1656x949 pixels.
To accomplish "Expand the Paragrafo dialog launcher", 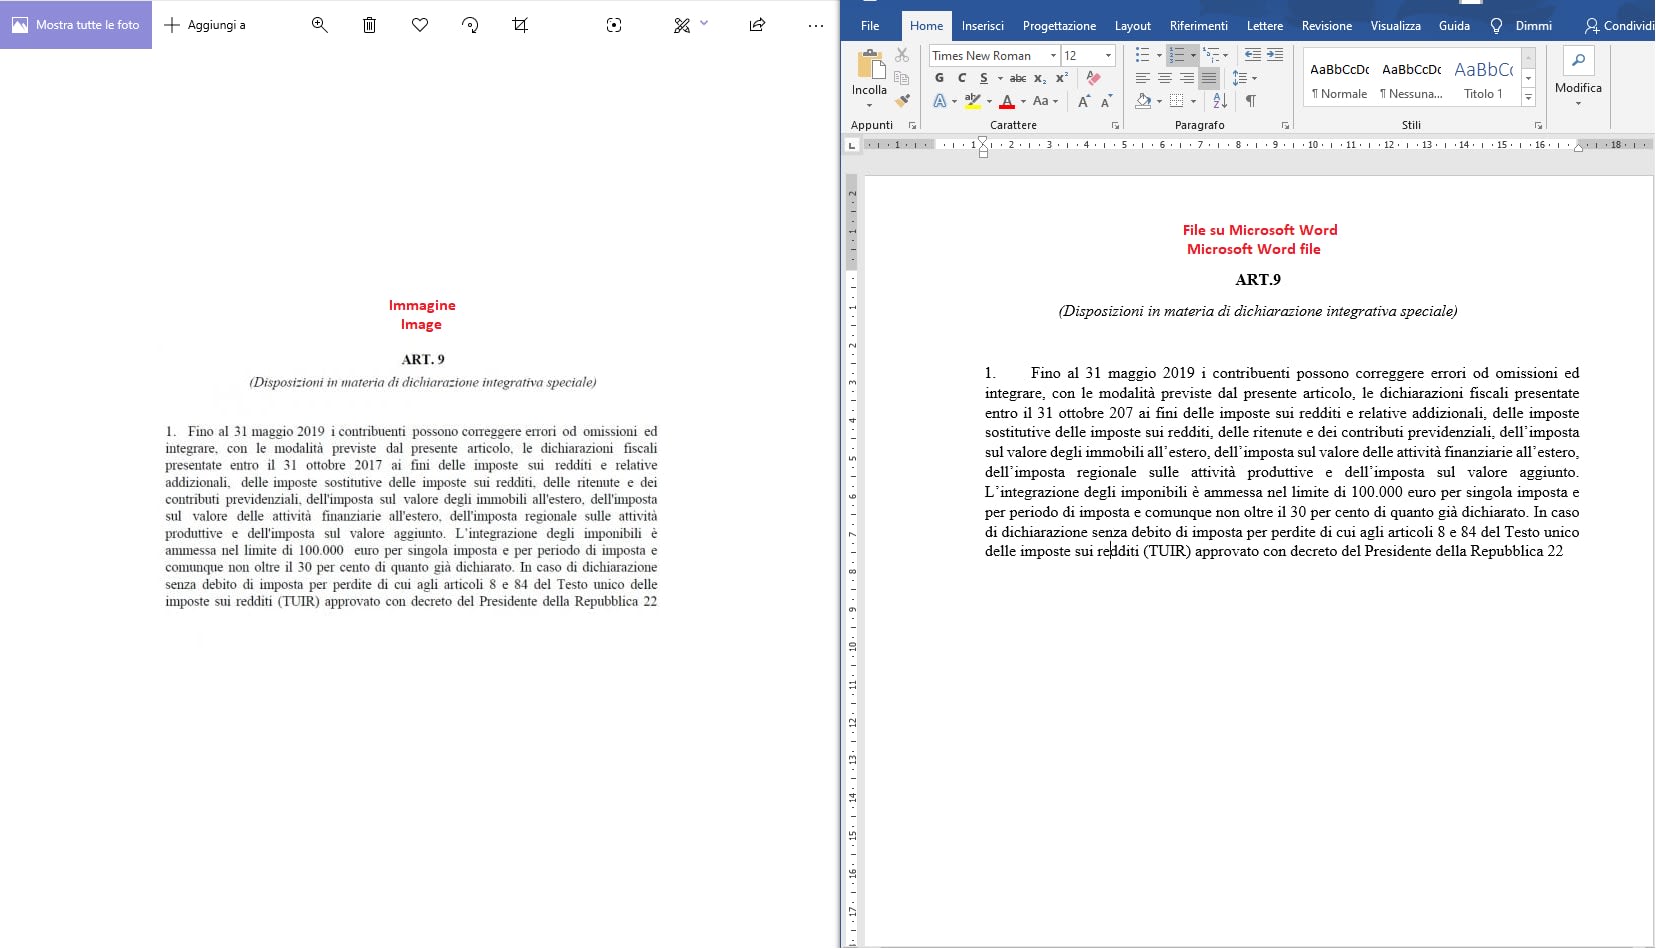I will click(x=1285, y=126).
